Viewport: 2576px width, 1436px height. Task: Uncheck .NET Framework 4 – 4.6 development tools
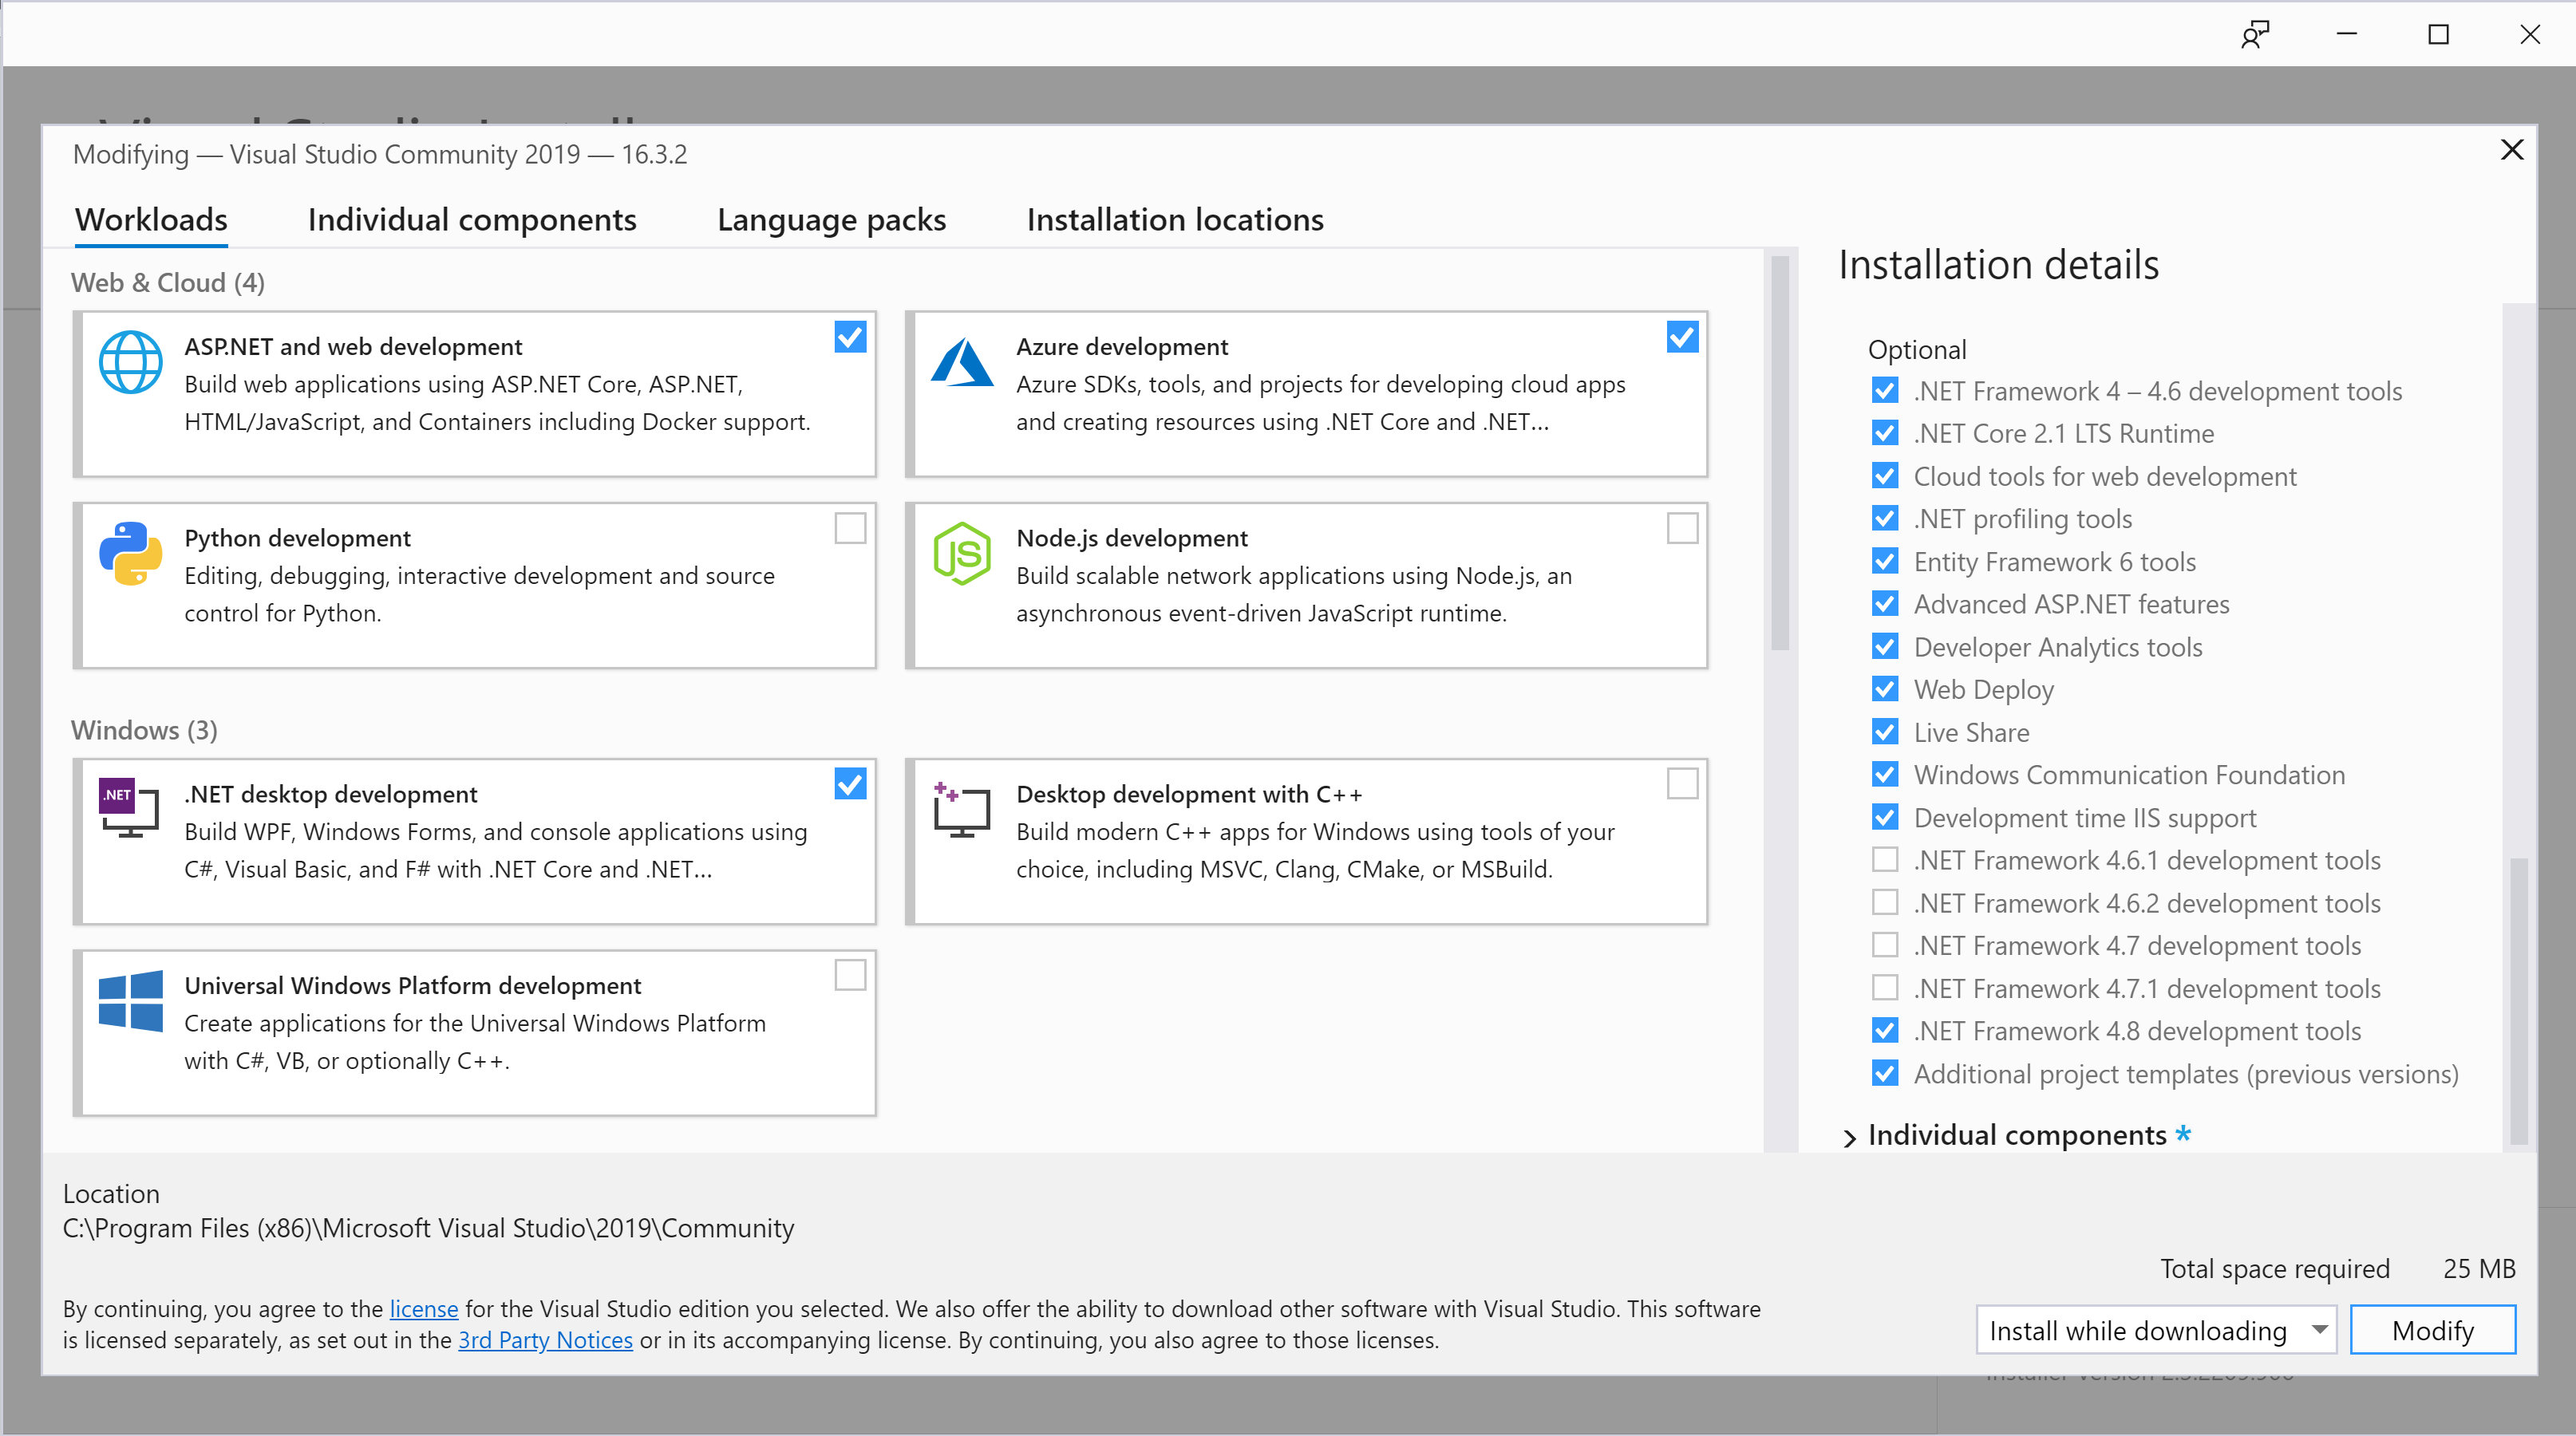tap(1885, 391)
